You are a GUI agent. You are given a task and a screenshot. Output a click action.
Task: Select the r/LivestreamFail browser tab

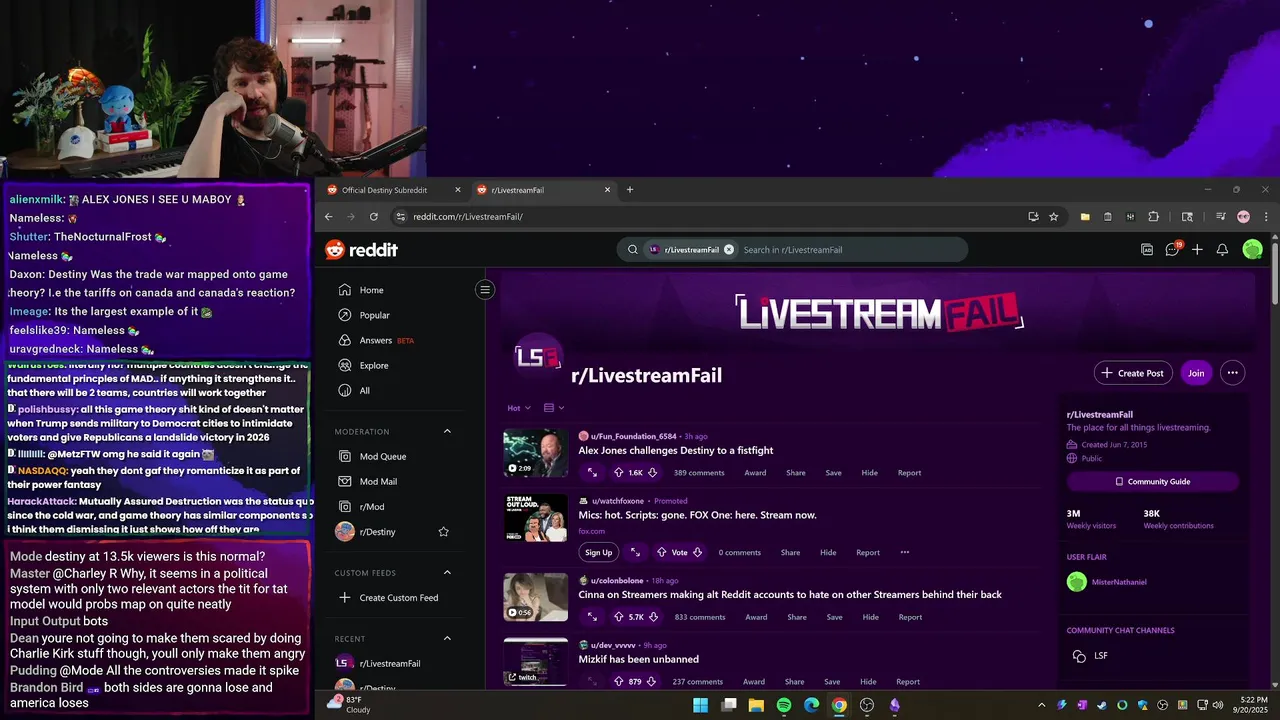click(546, 190)
